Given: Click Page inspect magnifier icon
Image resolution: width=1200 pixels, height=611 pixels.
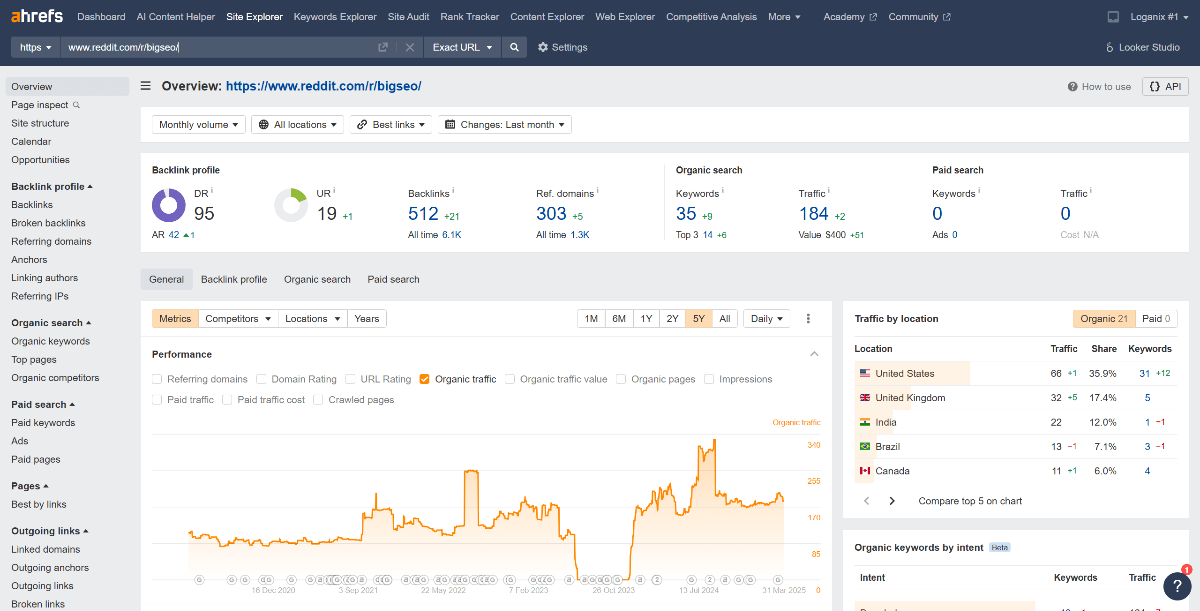Looking at the screenshot, I should click(76, 105).
